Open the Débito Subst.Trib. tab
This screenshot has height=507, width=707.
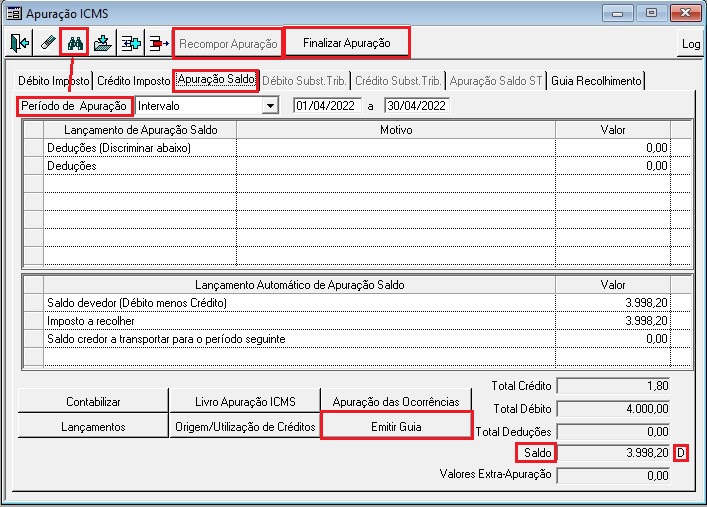[304, 81]
